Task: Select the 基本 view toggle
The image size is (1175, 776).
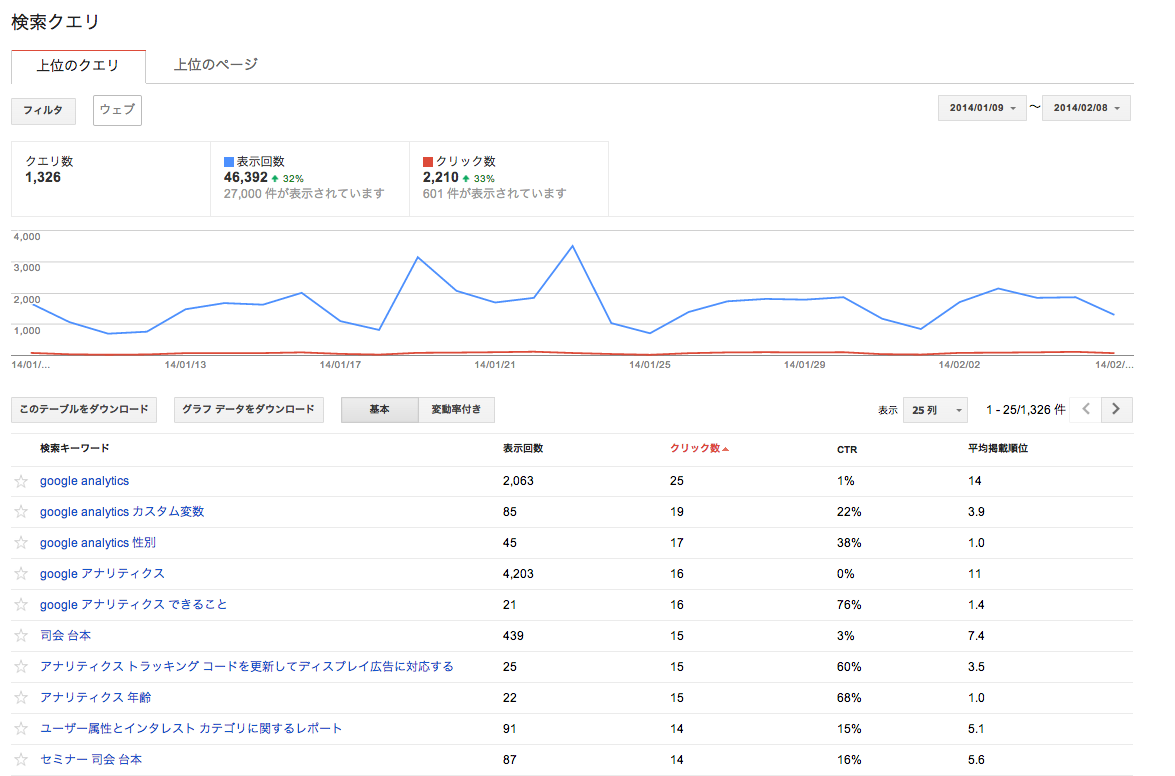Action: (x=379, y=410)
